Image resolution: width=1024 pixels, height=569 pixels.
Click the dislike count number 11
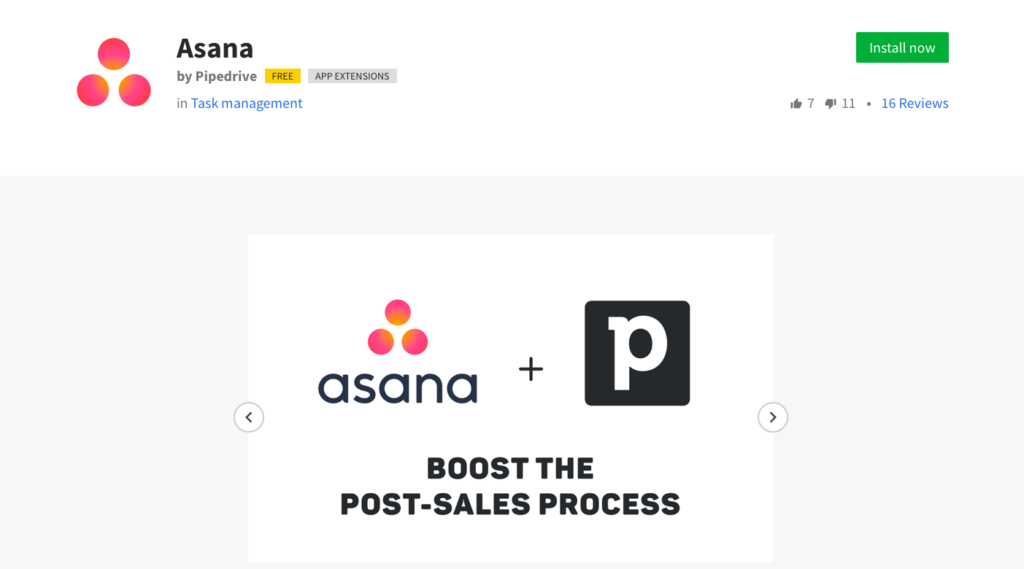coord(848,103)
